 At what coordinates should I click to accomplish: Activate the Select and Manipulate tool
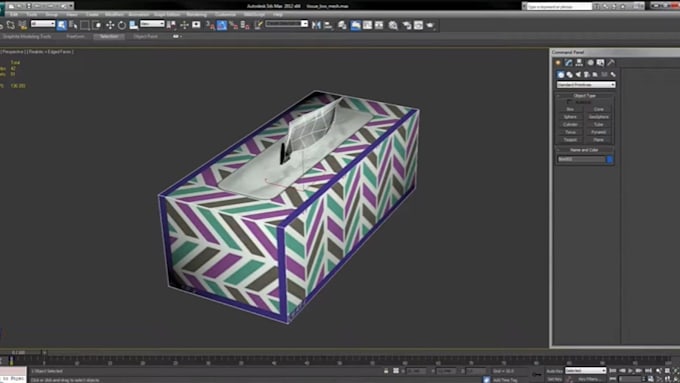(x=184, y=25)
